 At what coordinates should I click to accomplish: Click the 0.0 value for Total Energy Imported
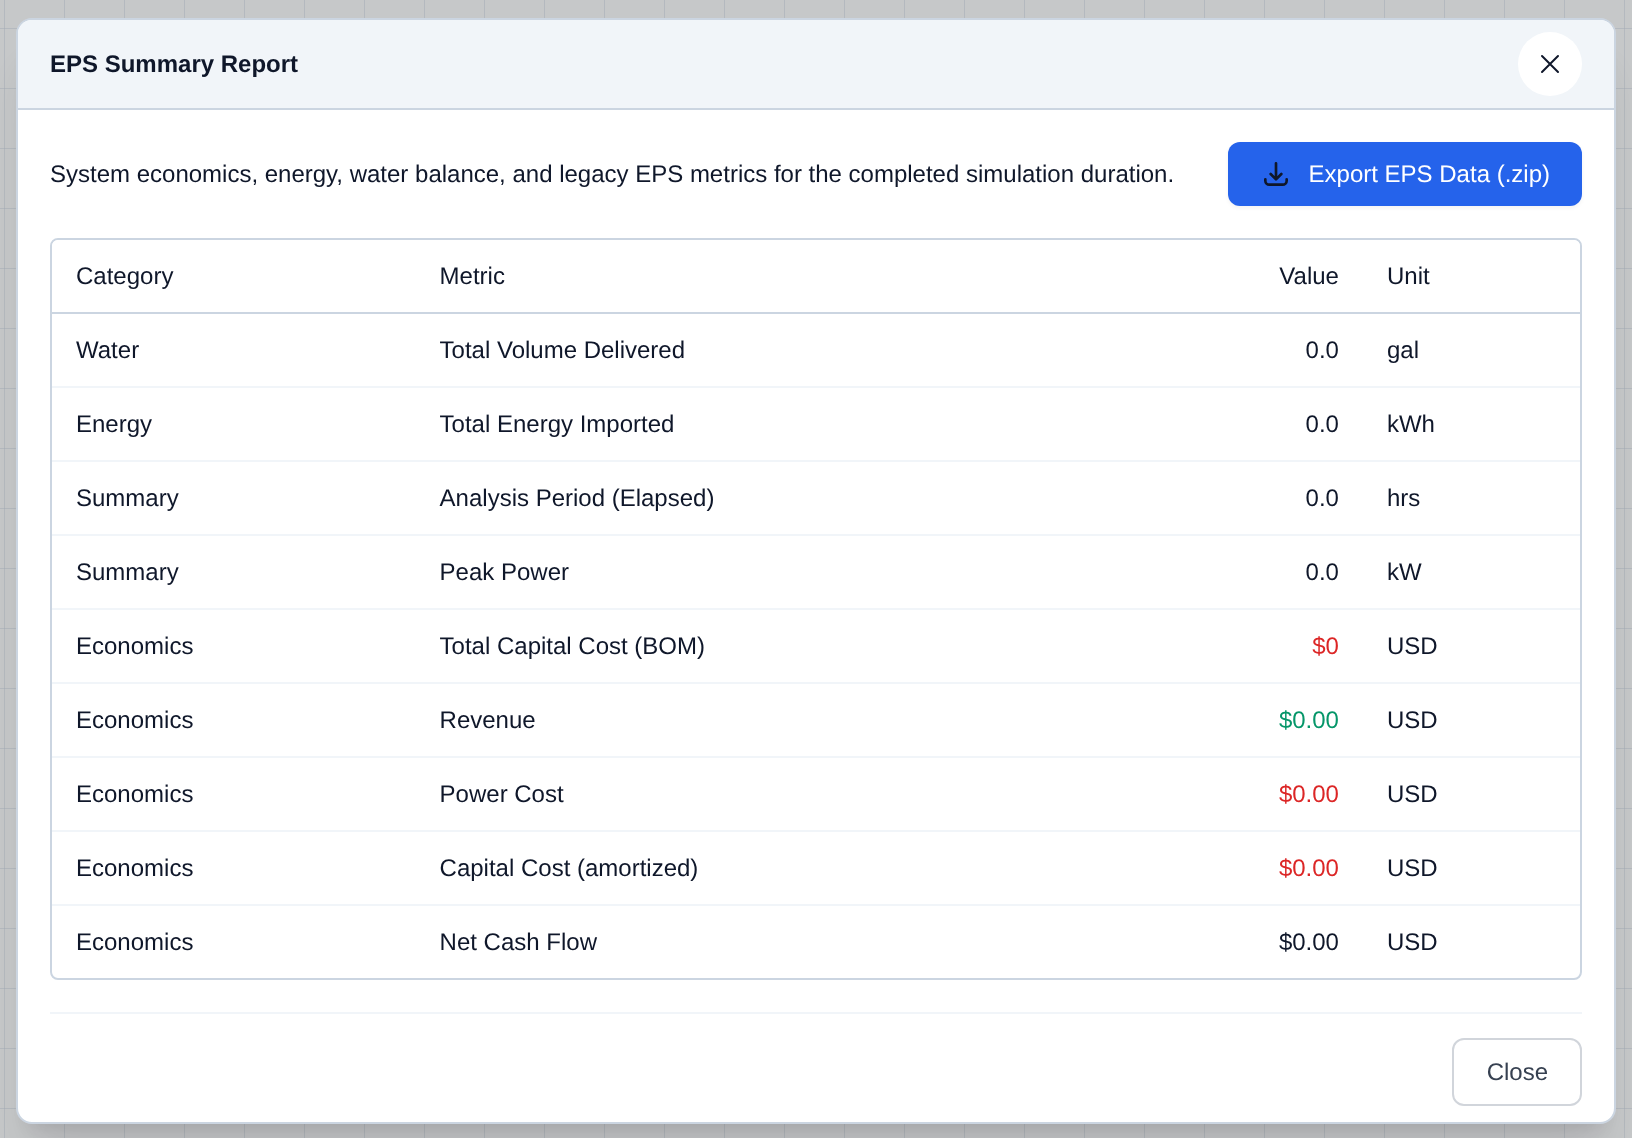click(1322, 424)
